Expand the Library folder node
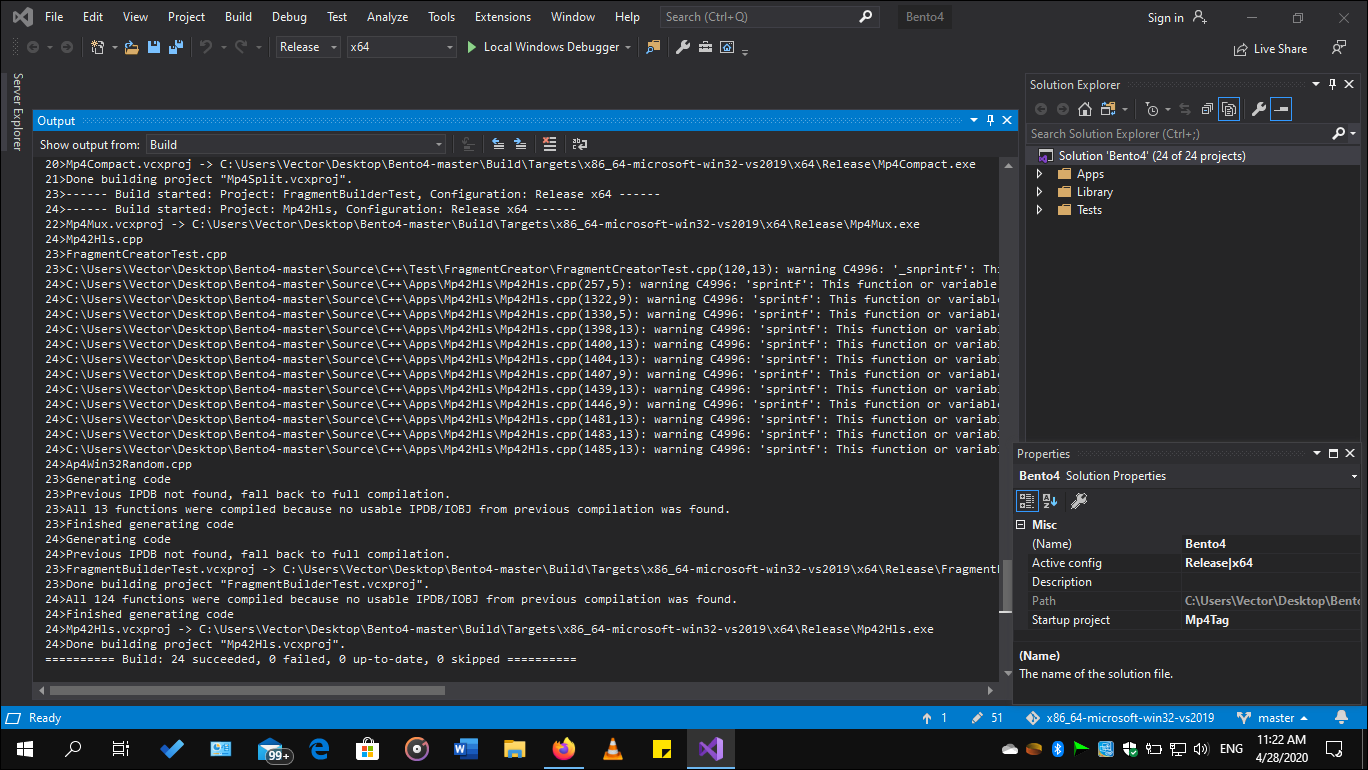The image size is (1368, 770). point(1040,192)
